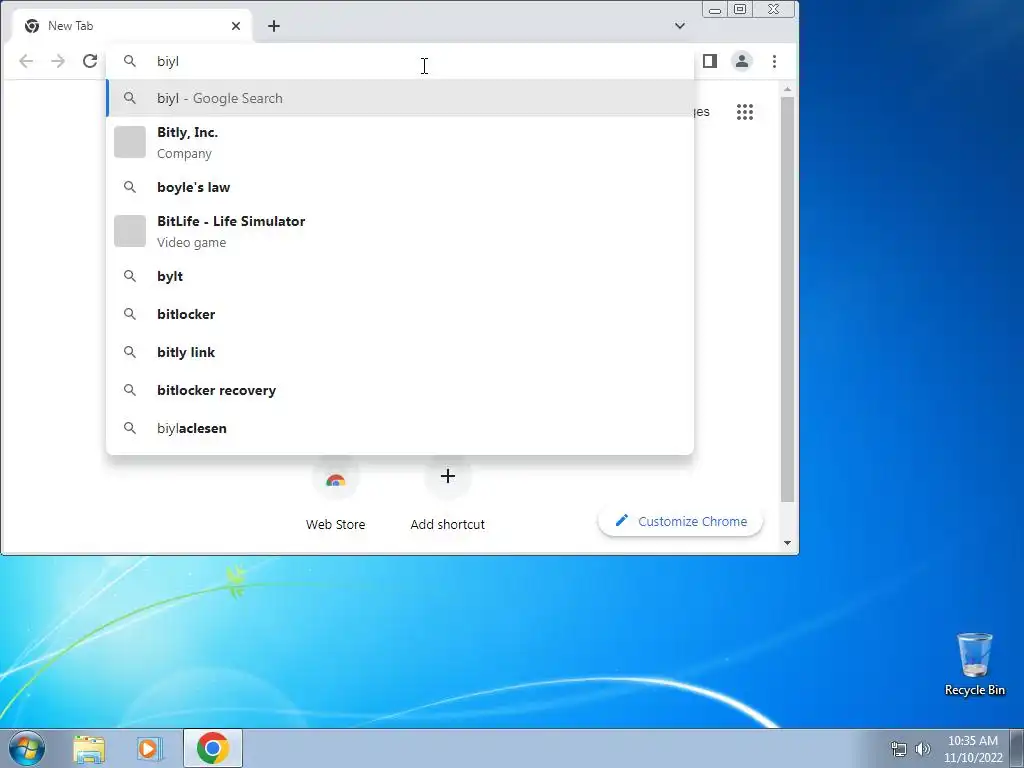Choose the Bitly, Inc. suggestion

click(x=400, y=142)
